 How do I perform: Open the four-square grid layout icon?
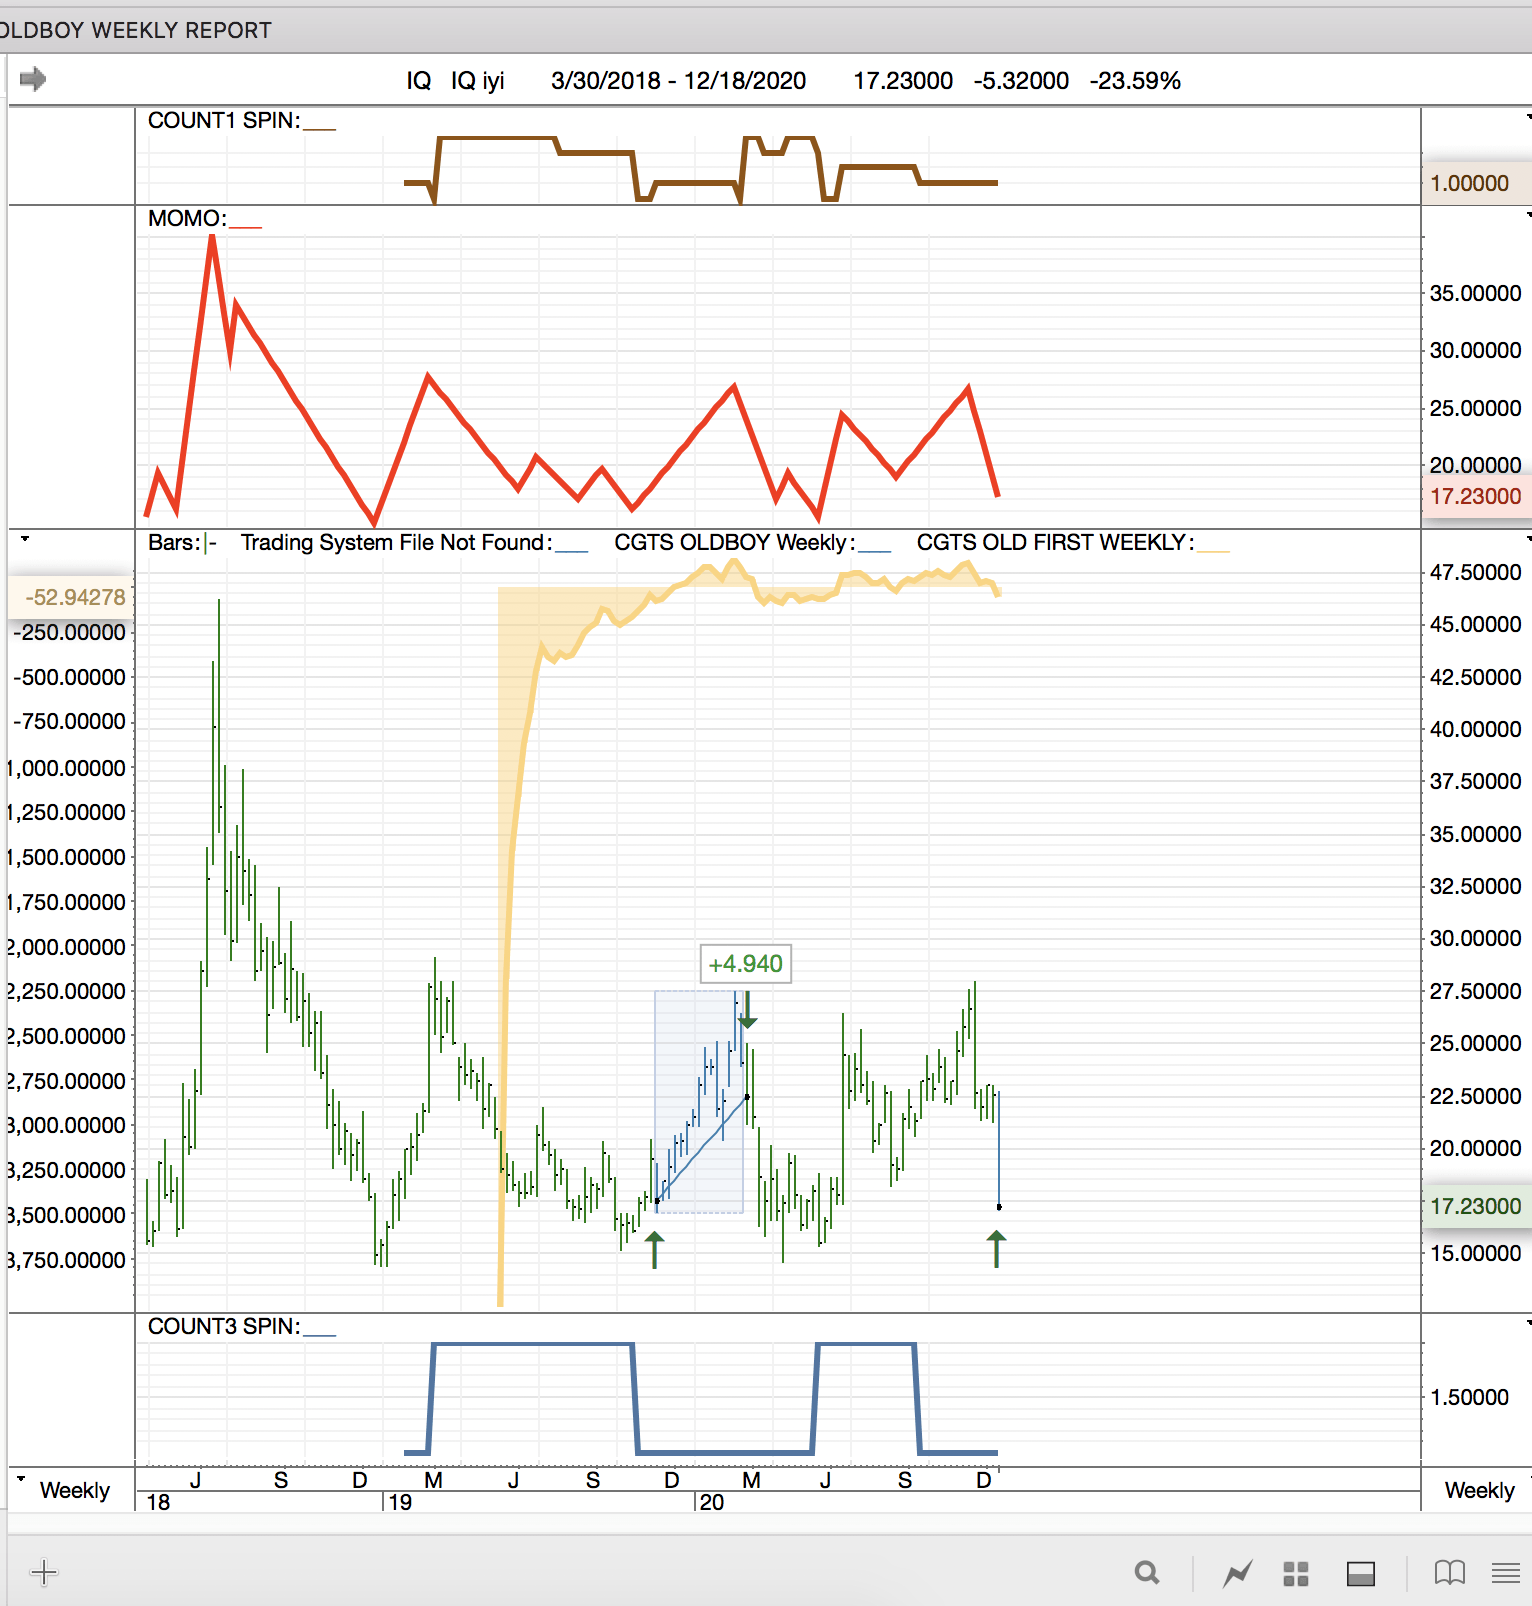pyautogui.click(x=1296, y=1574)
